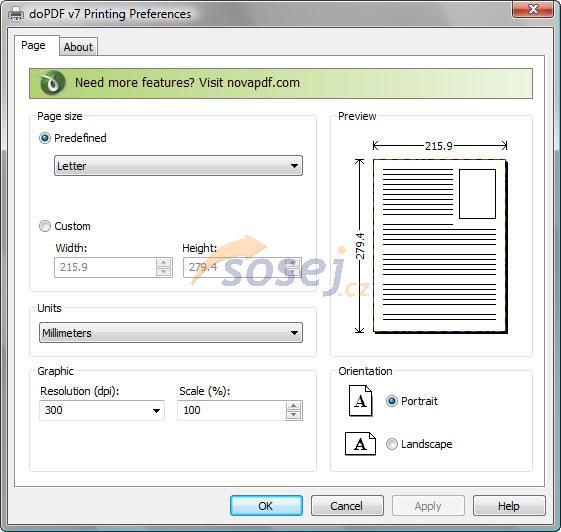This screenshot has width=561, height=532.
Task: Click the landscape page icon
Action: tap(360, 444)
